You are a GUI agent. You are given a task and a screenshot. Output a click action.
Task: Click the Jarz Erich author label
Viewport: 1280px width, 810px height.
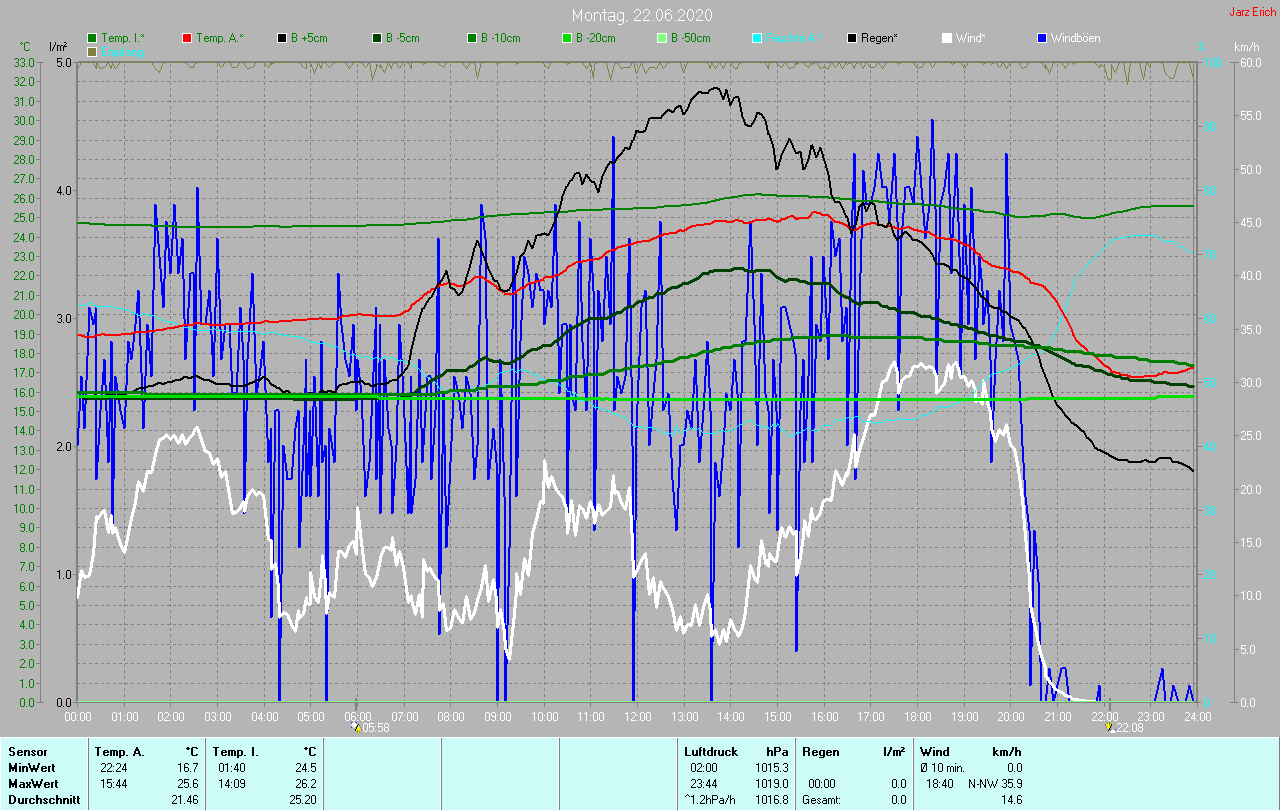coord(1252,12)
